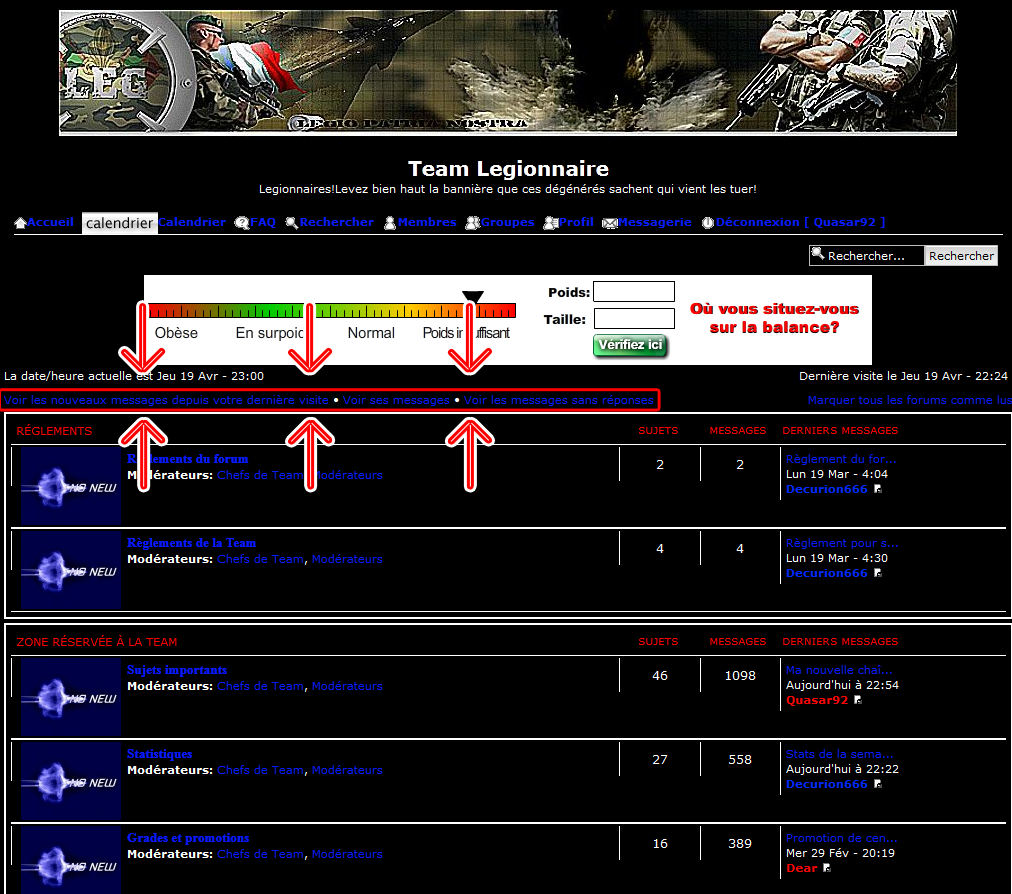Viewport: 1012px width, 894px height.
Task: Click the green Vérifiez ici button
Action: (x=630, y=345)
